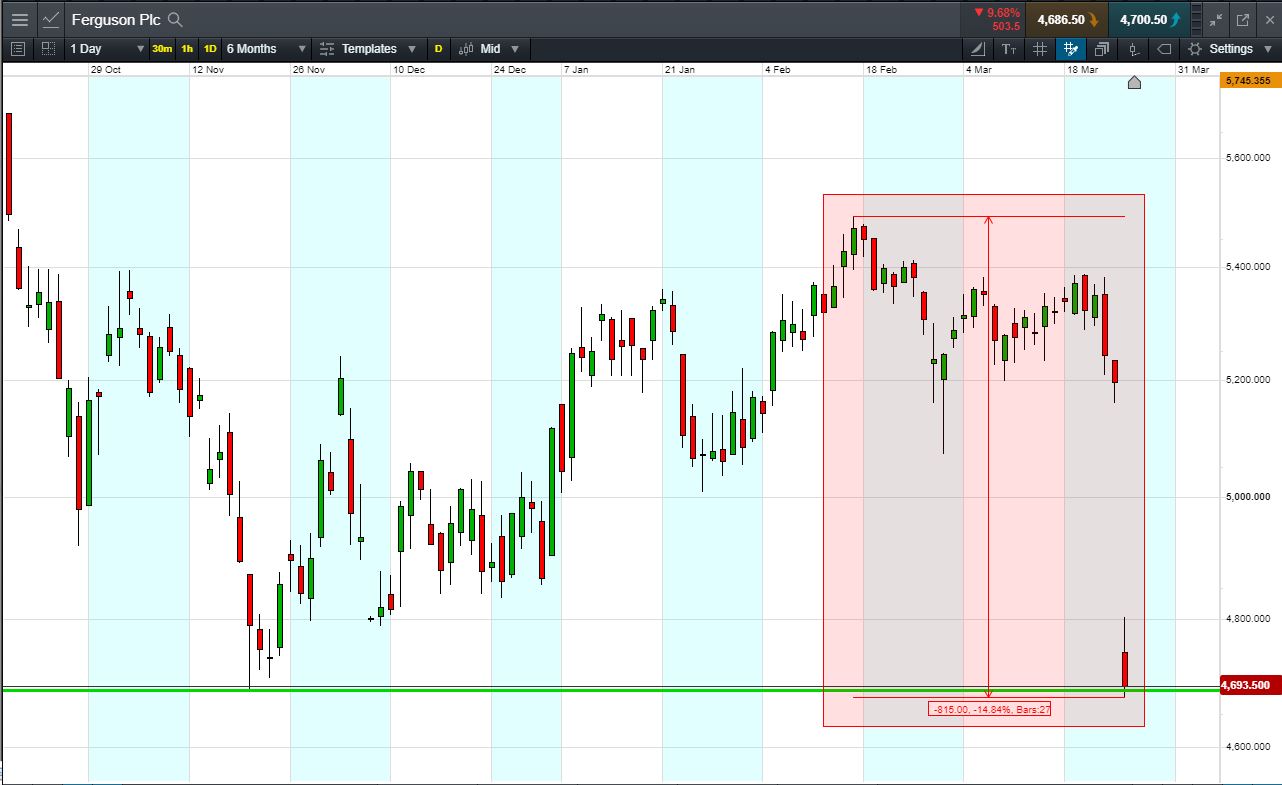Click the Ferguson Plc instrument name

116,19
